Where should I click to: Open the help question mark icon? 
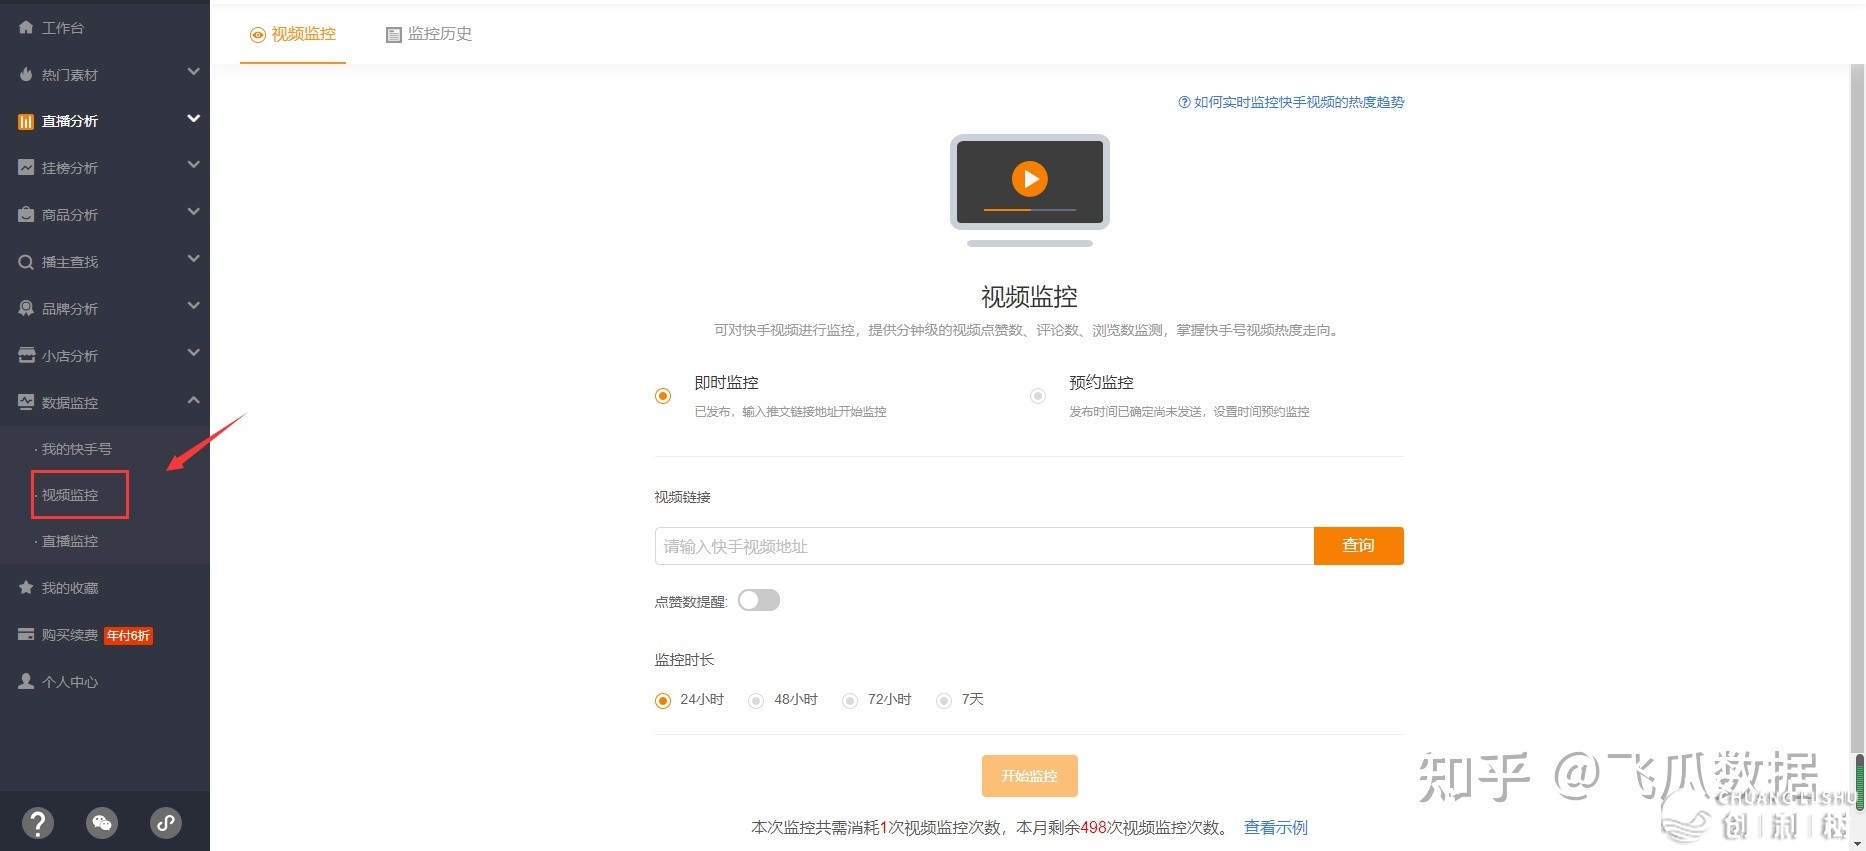point(38,823)
